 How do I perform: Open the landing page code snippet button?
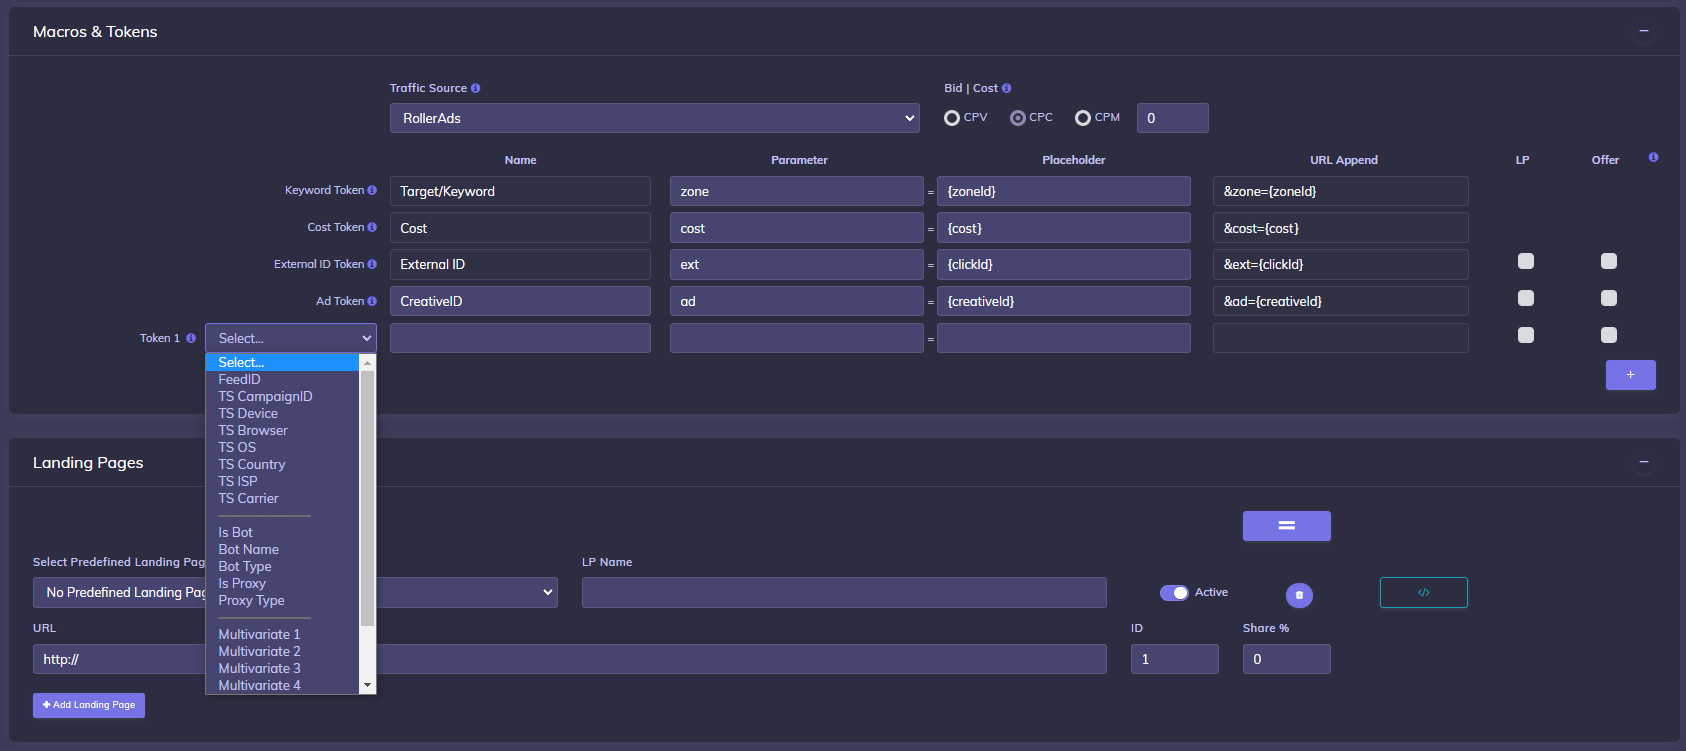[1423, 592]
